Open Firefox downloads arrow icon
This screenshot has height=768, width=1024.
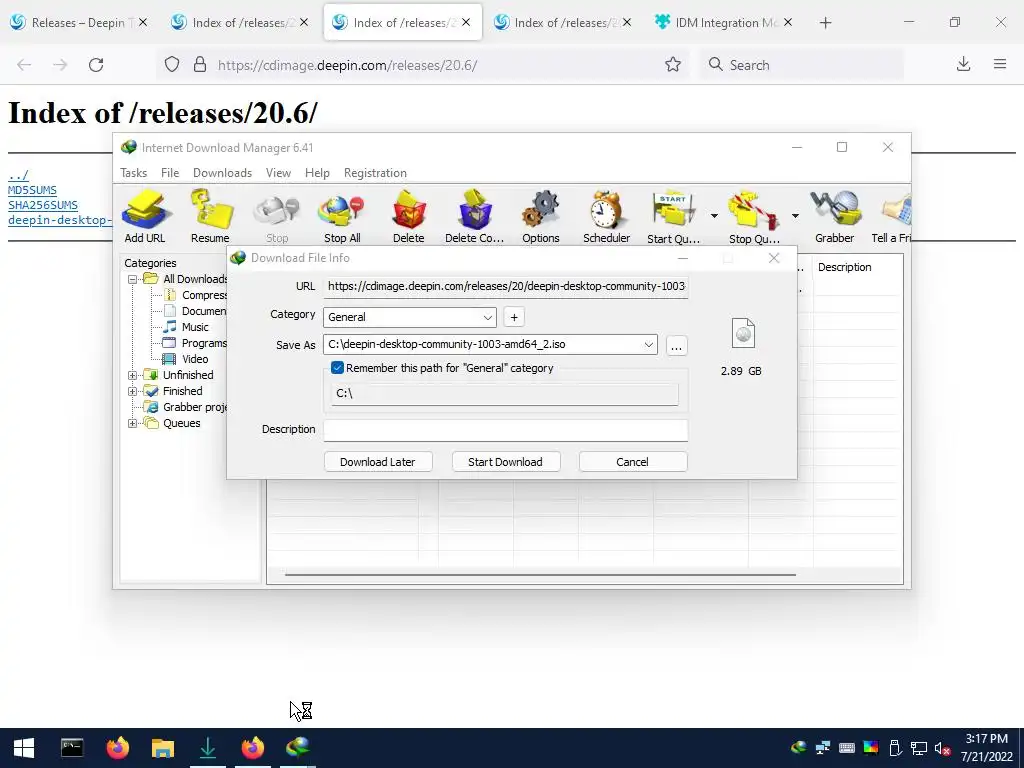(x=963, y=64)
